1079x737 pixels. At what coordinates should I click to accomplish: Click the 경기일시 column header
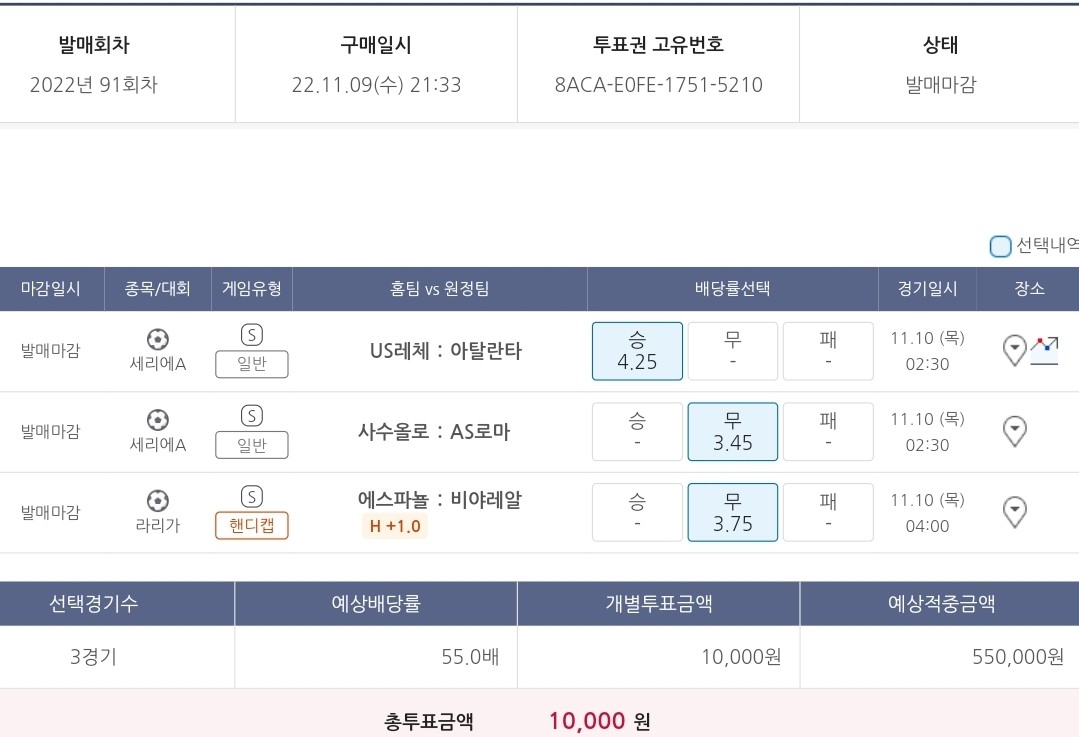[927, 288]
